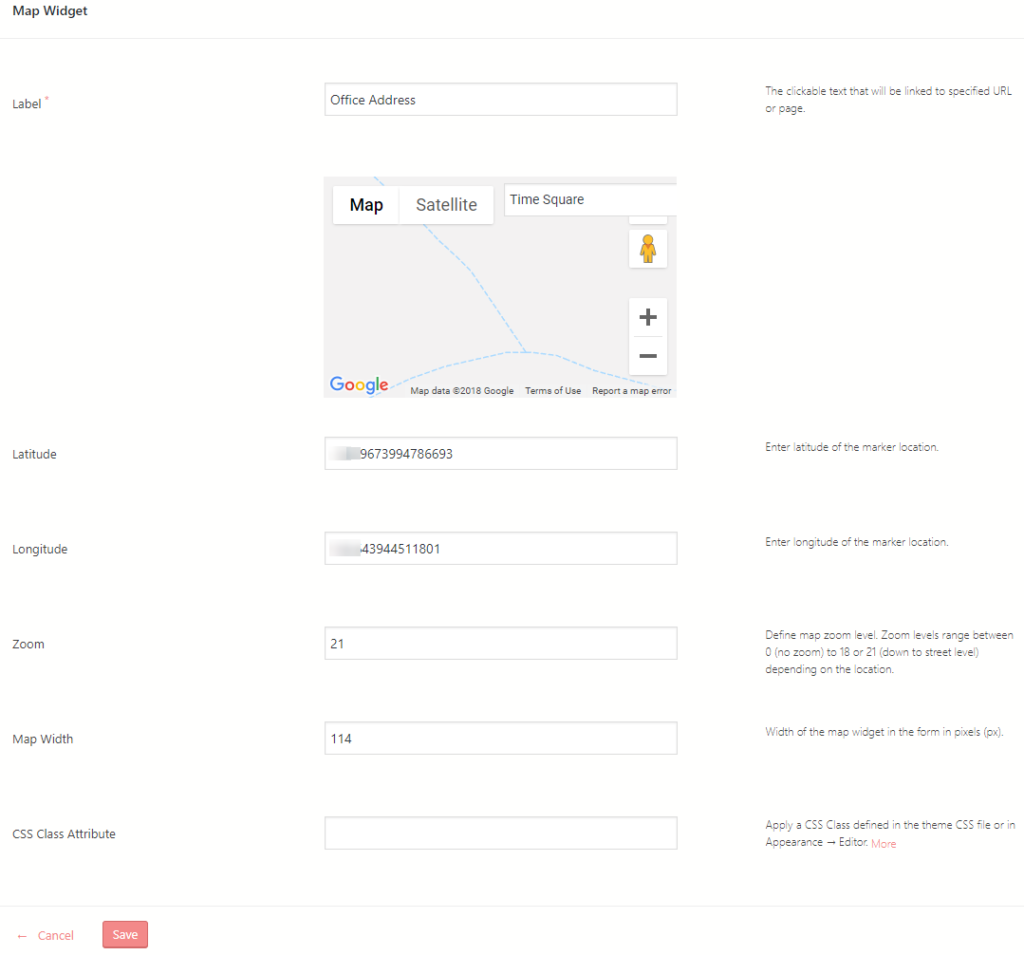The height and width of the screenshot is (955, 1024).
Task: Zoom out using the map minus icon
Action: pos(648,355)
